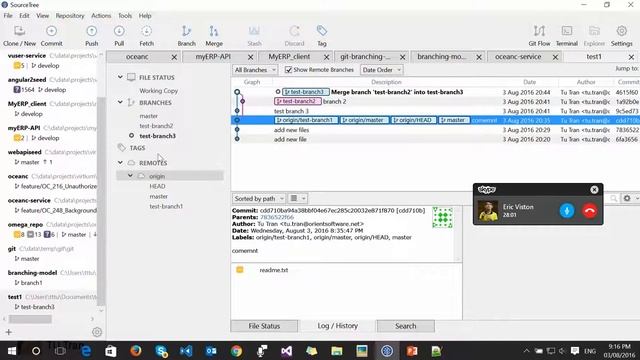Click the Pull toolbar icon
The height and width of the screenshot is (360, 640).
[119, 31]
